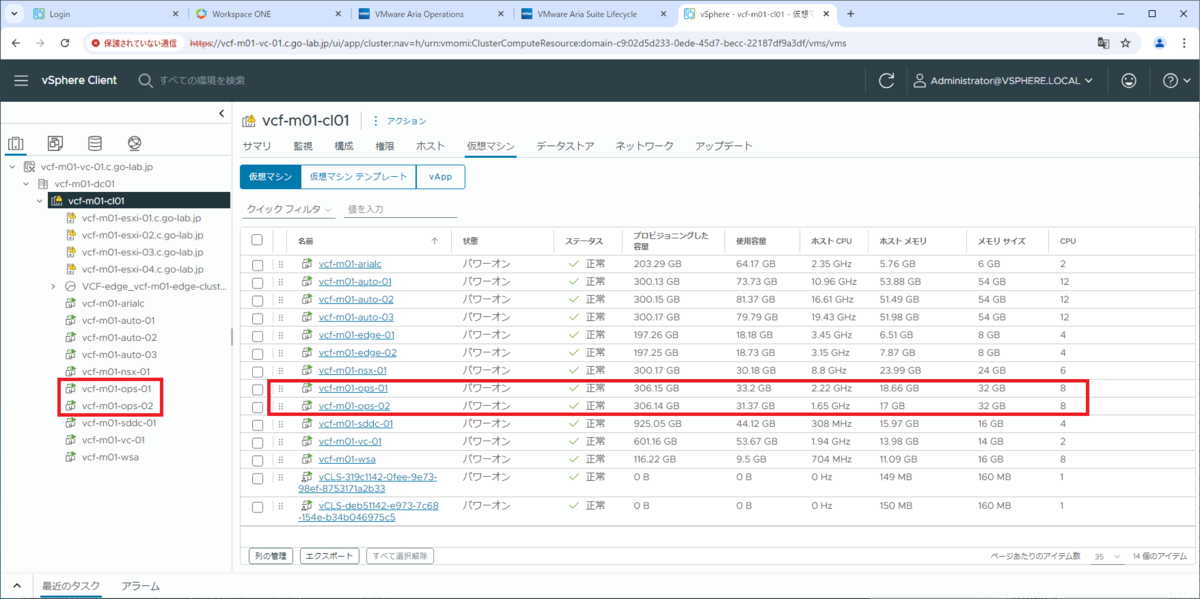This screenshot has width=1200, height=599.
Task: Switch to the ネットワーク tab
Action: click(644, 146)
